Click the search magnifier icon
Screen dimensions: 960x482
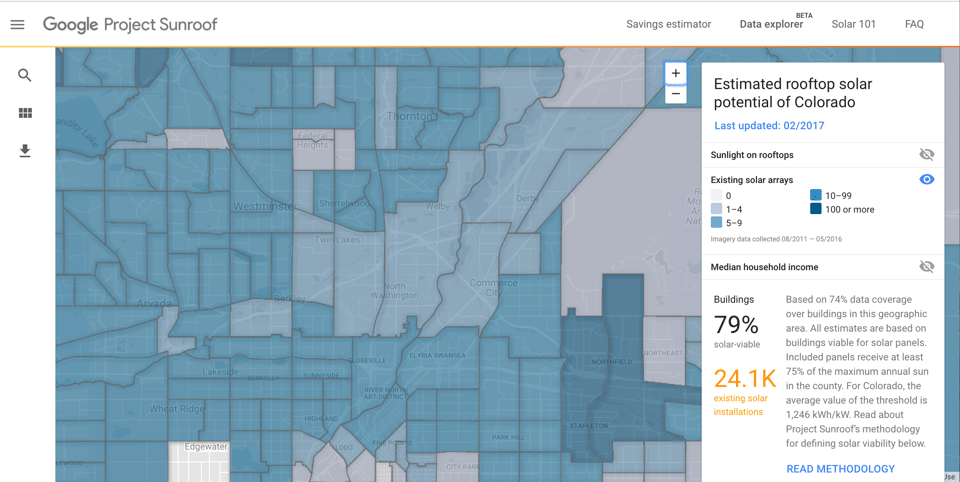point(25,75)
